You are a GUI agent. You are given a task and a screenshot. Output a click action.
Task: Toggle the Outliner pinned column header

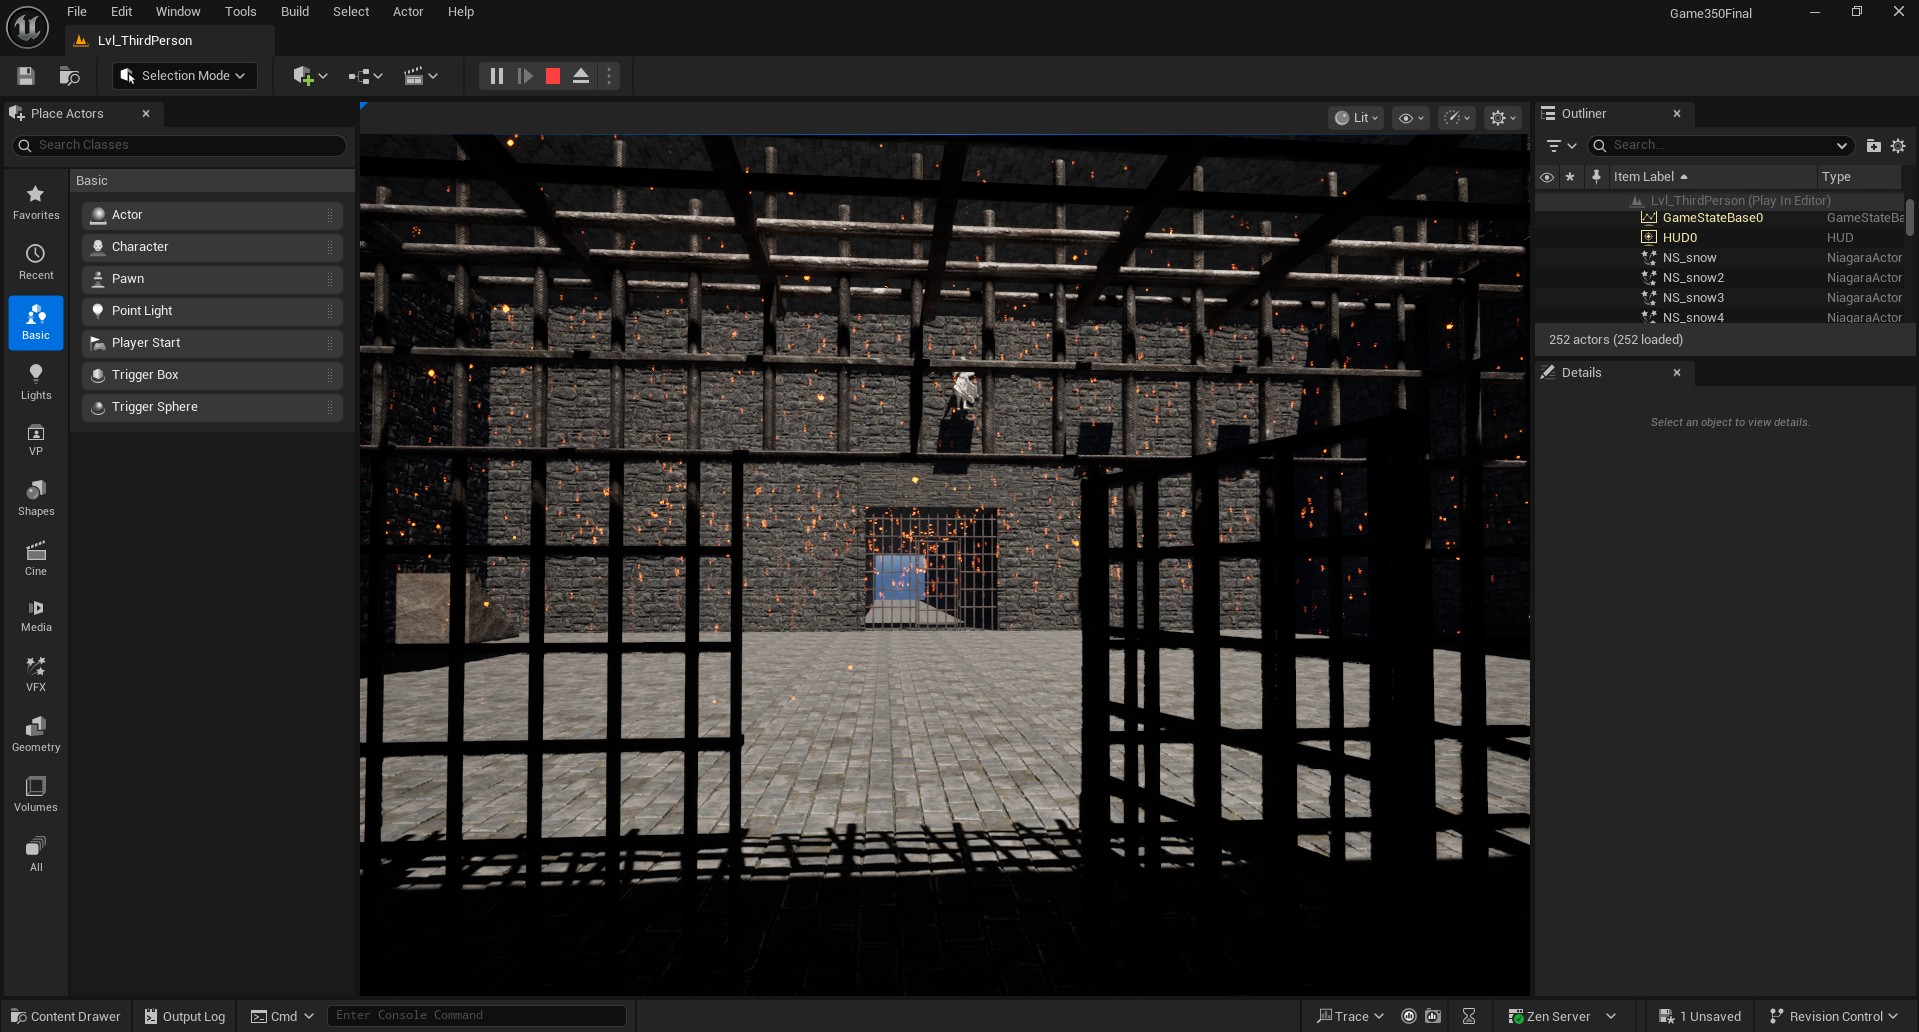(1596, 177)
